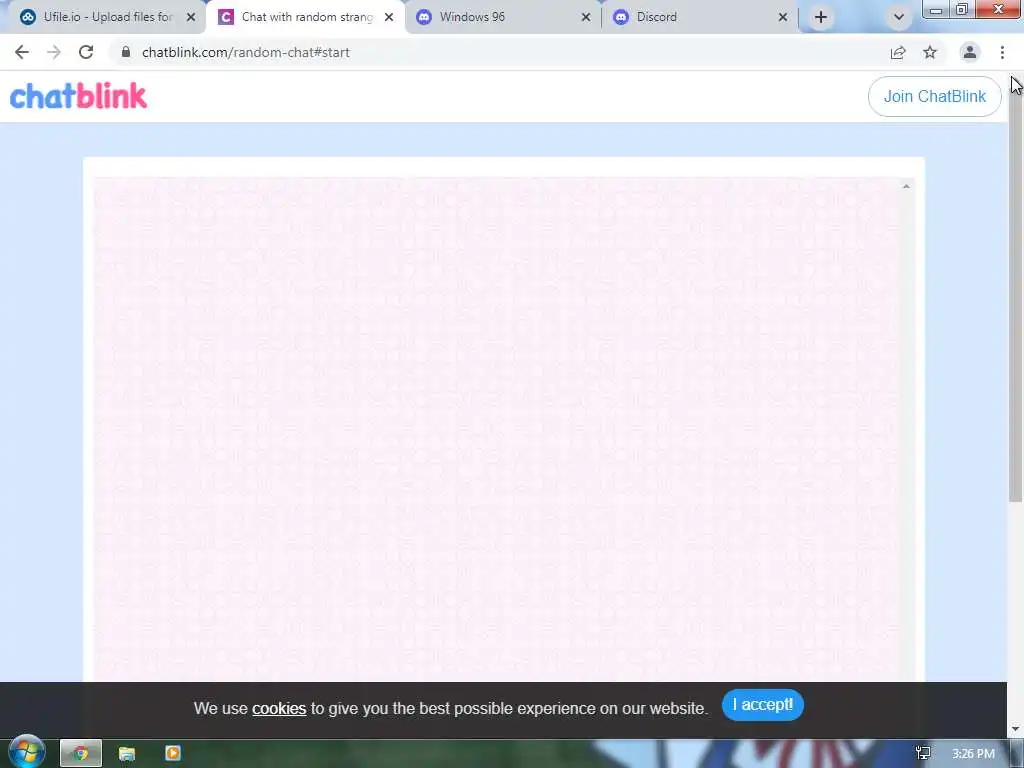Open the Chrome profile avatar
Viewport: 1024px width, 768px height.
click(x=970, y=52)
